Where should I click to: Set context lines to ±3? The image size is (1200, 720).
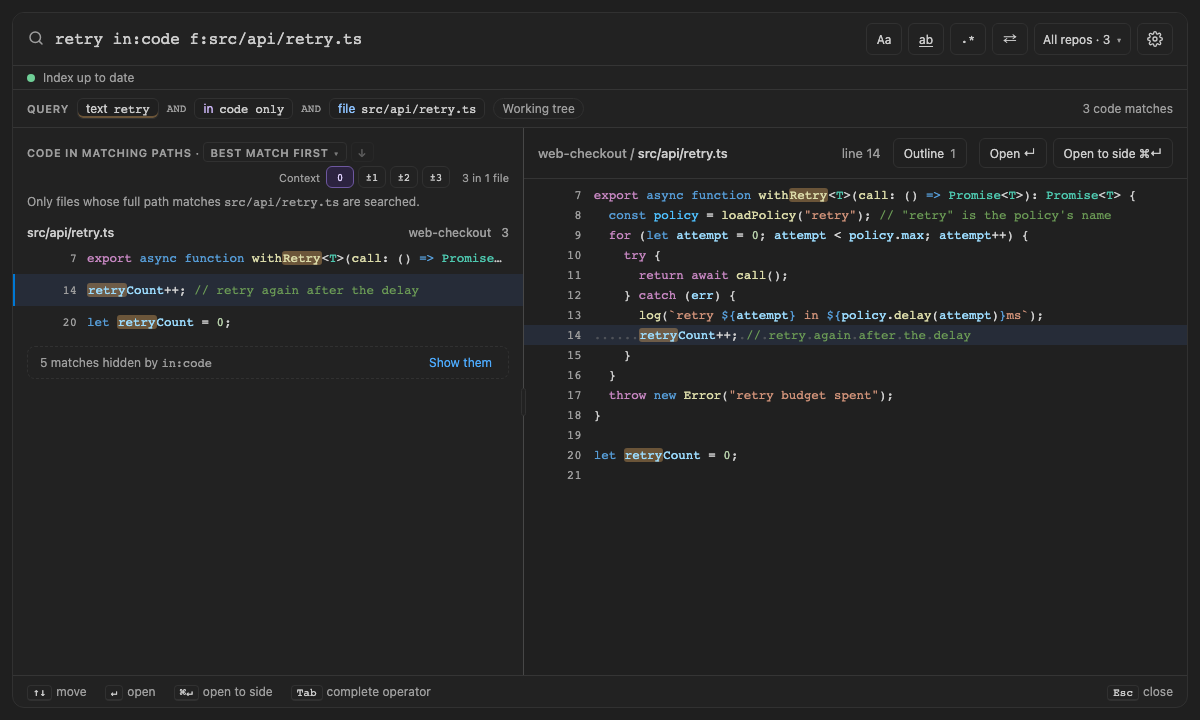point(436,178)
